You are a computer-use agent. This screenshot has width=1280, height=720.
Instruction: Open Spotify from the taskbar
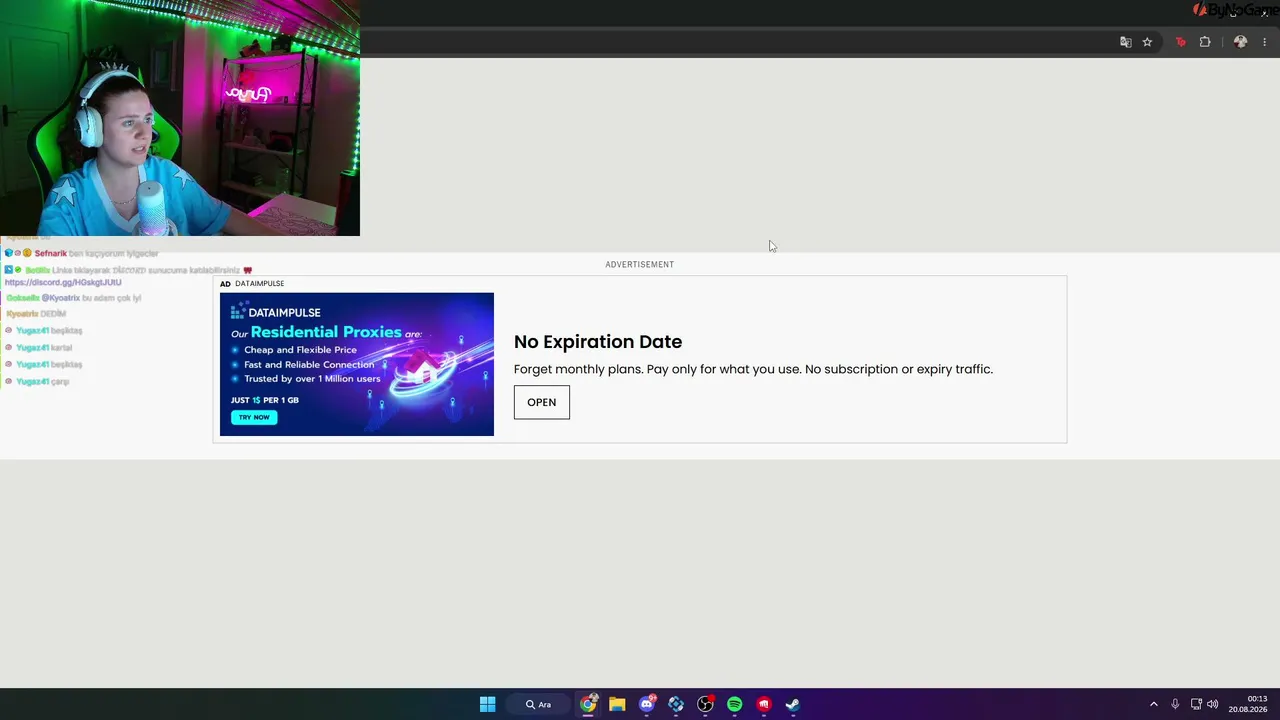pyautogui.click(x=735, y=704)
